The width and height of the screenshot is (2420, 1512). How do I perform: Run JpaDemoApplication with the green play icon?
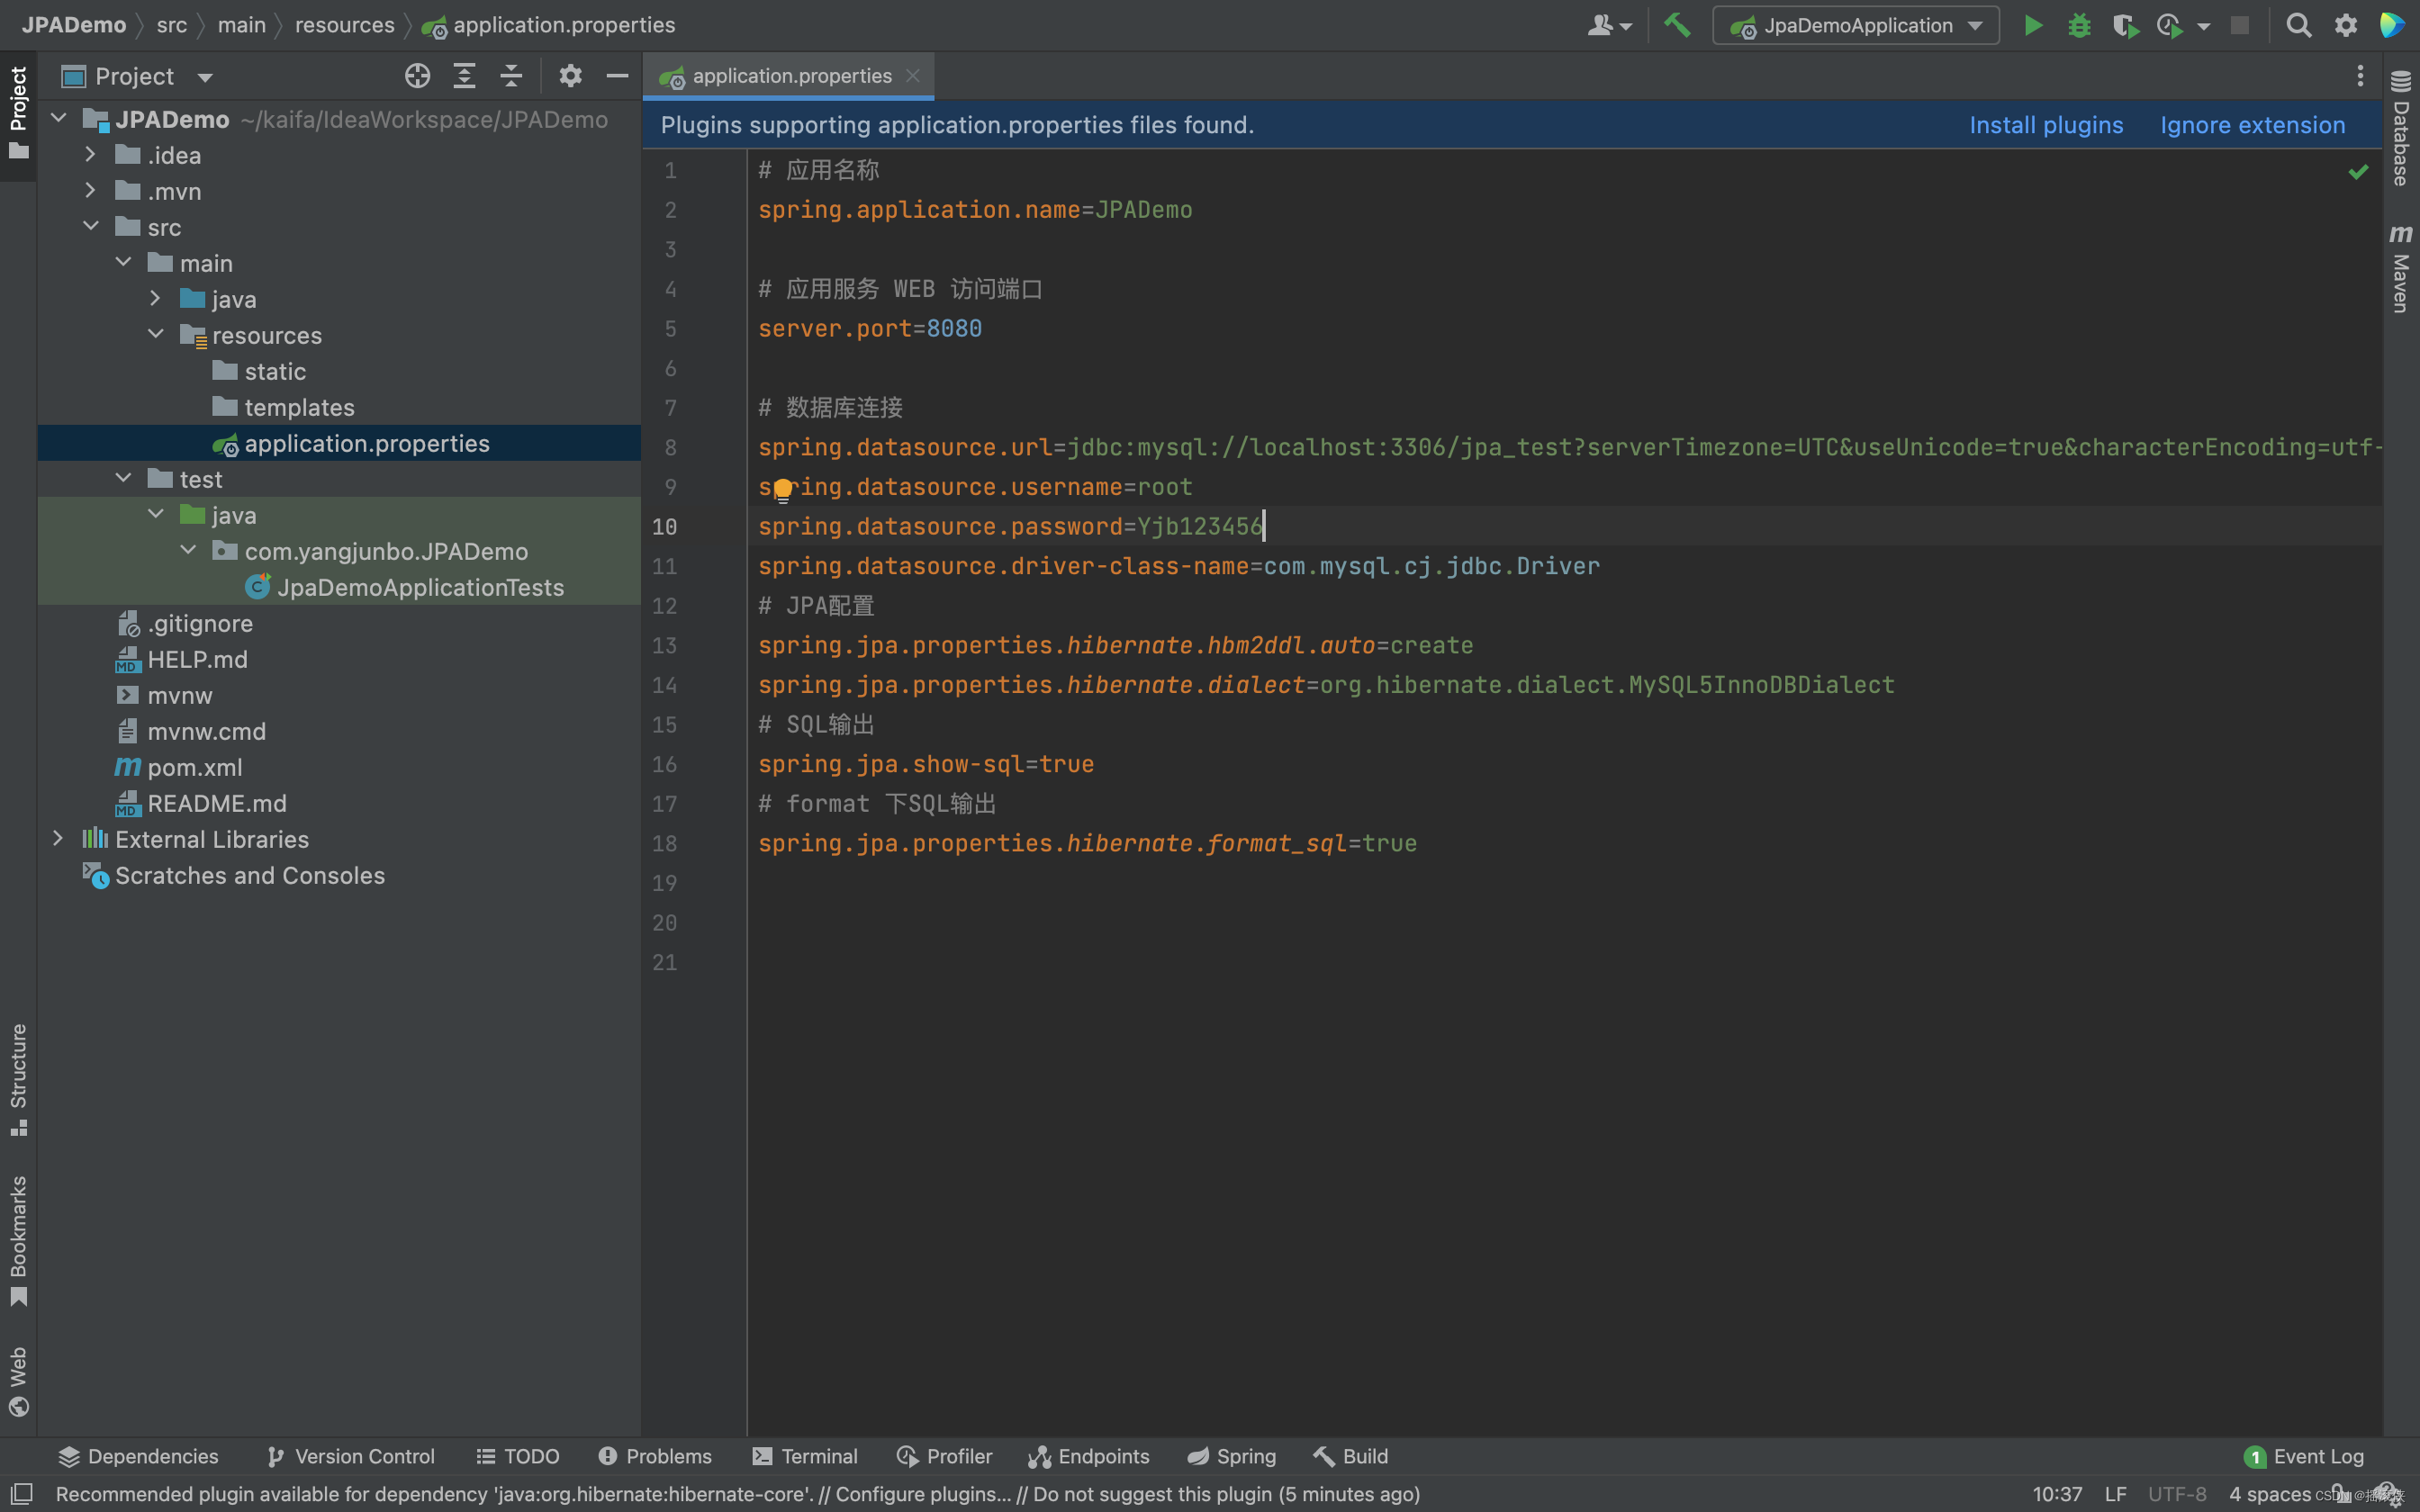pos(2033,25)
